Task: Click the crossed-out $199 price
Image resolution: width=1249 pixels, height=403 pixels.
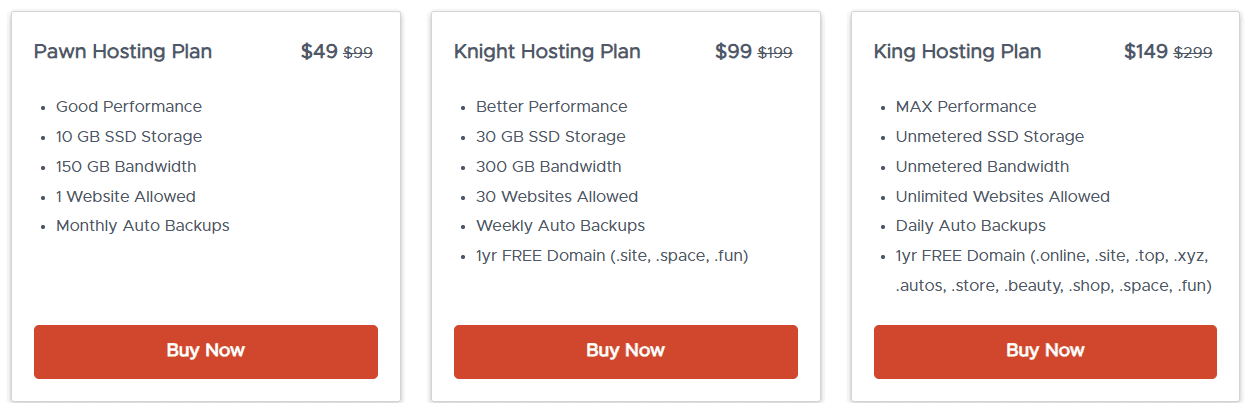Action: coord(775,53)
